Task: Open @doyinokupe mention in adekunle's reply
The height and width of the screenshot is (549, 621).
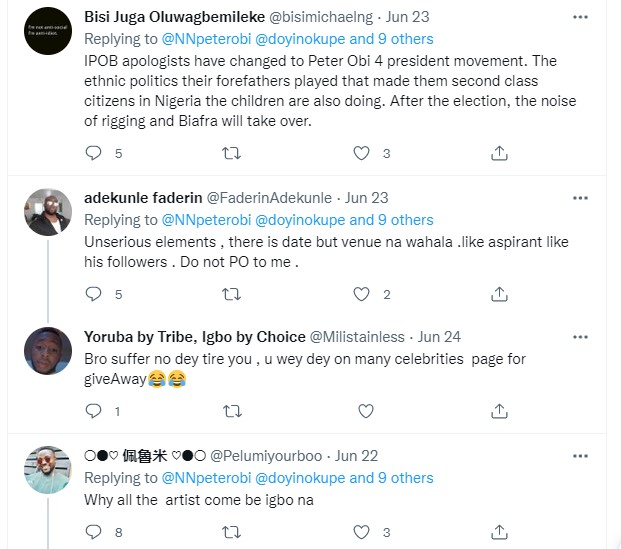Action: click(x=304, y=220)
